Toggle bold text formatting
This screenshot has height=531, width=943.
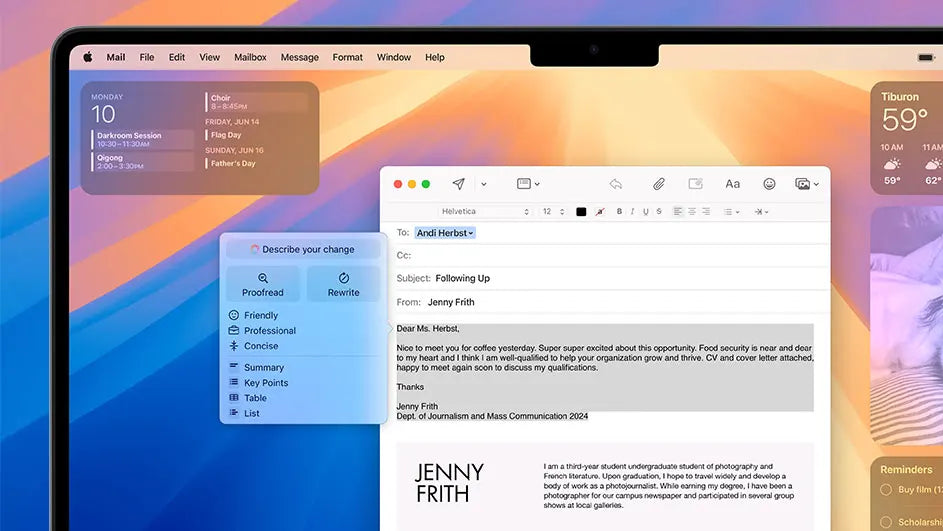point(619,212)
